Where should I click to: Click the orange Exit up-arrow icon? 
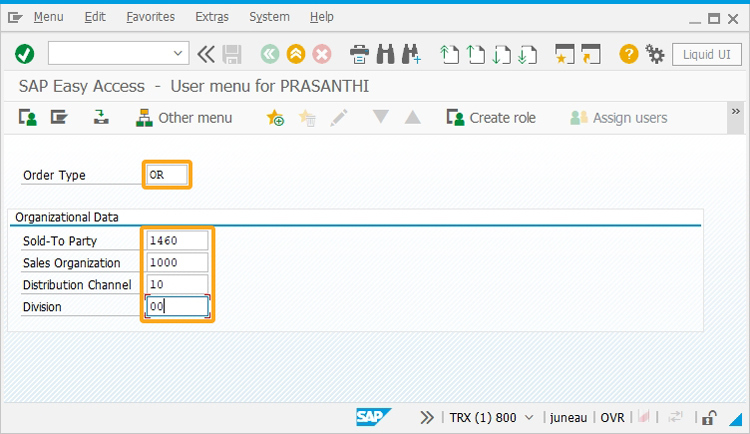point(296,54)
